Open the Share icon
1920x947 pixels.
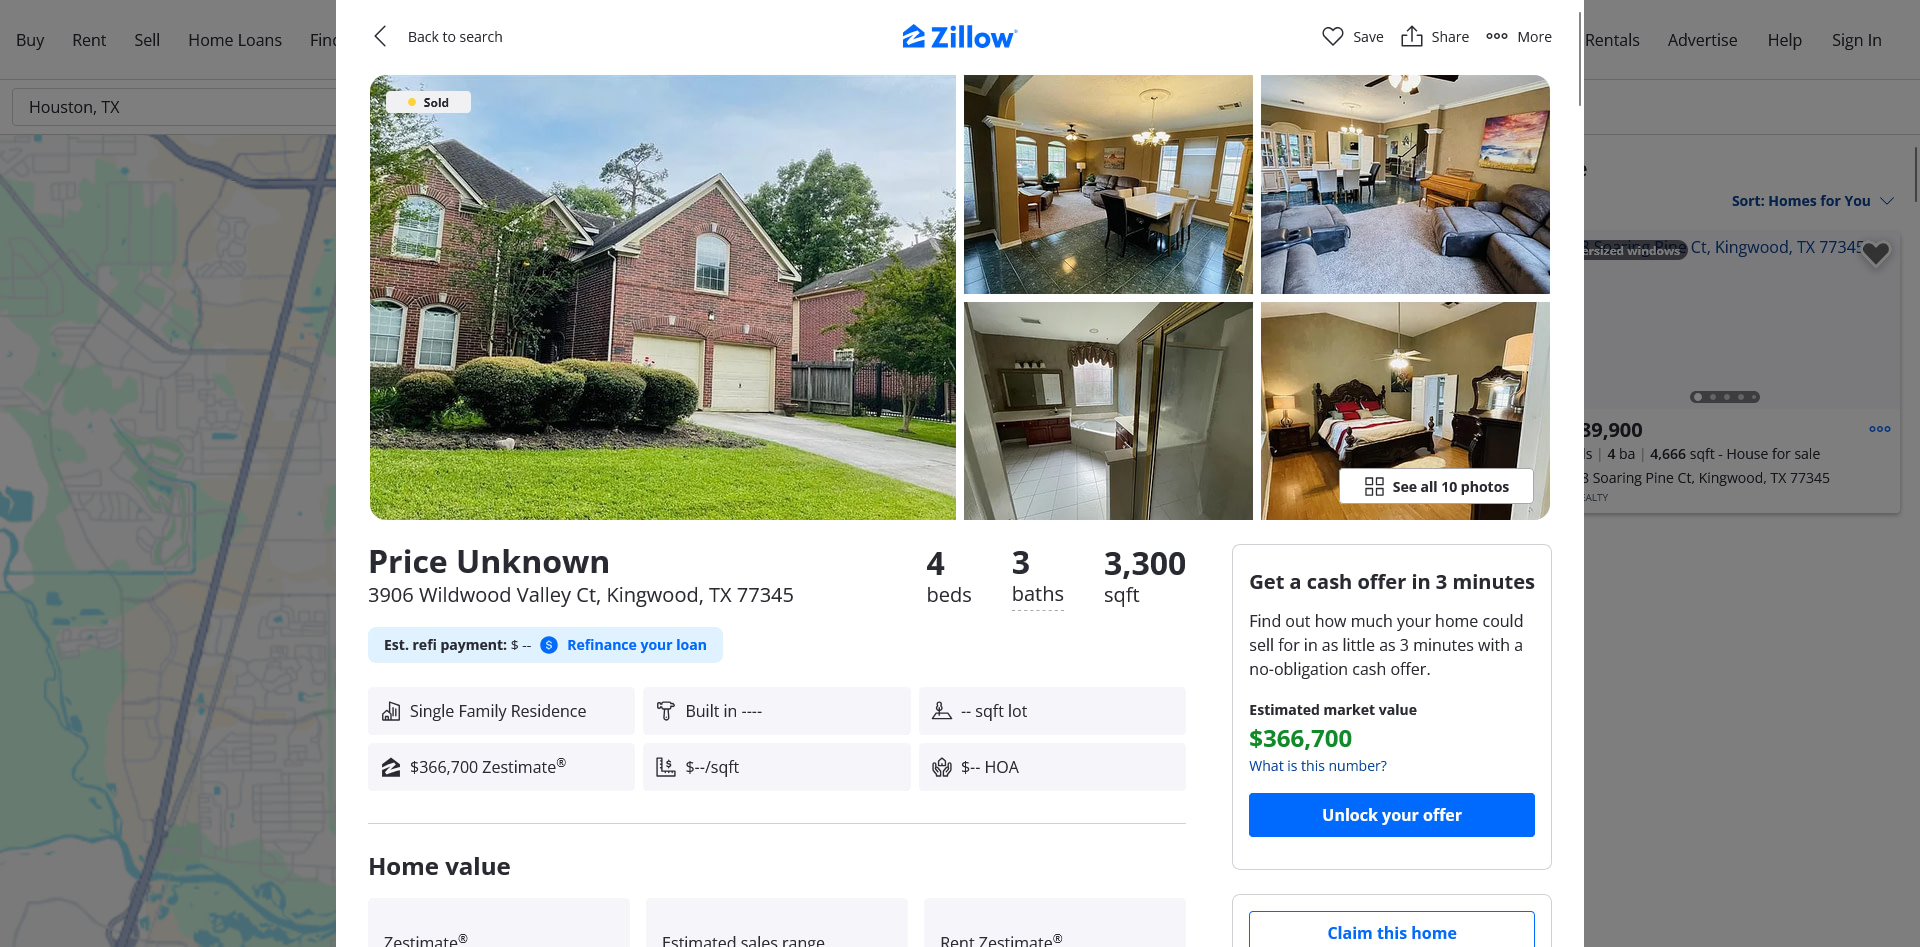tap(1411, 37)
